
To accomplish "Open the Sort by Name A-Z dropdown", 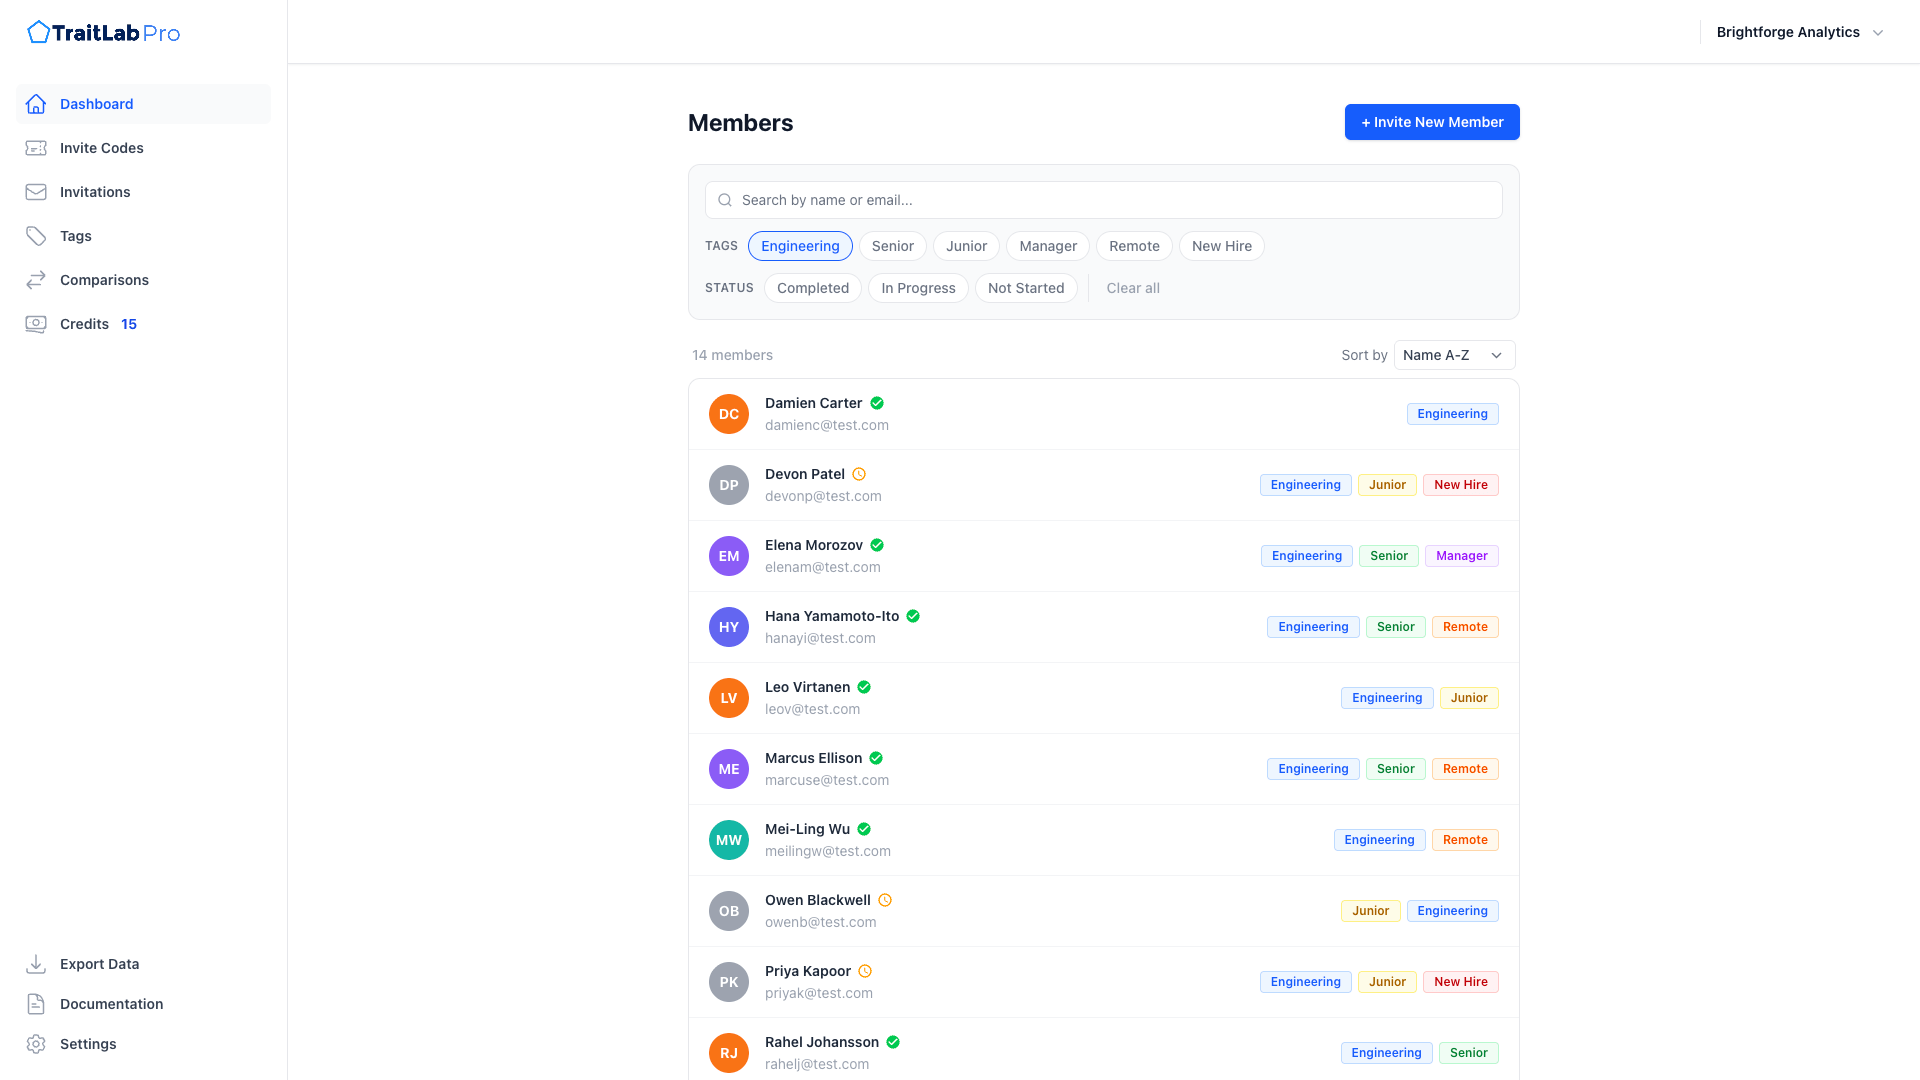I will [x=1454, y=355].
